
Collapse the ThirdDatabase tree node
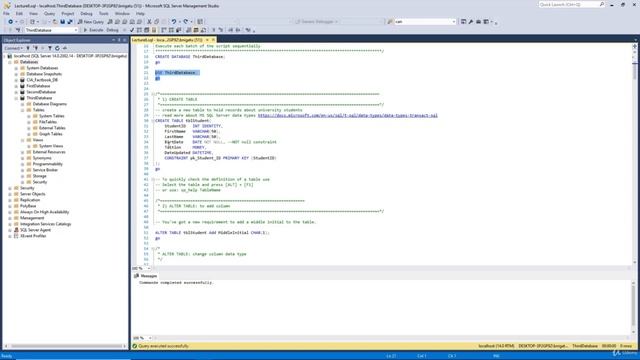coord(16,98)
